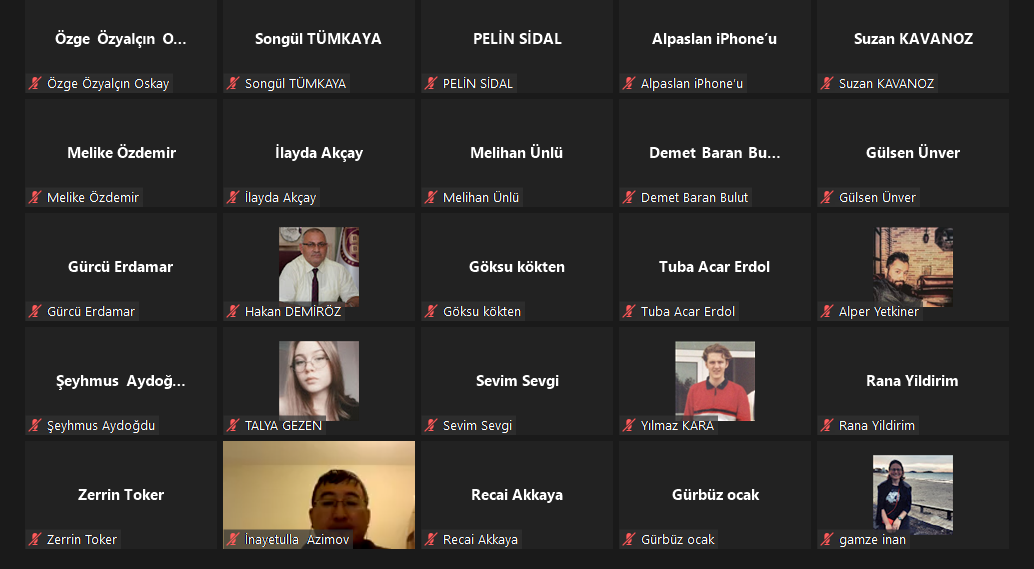Click muted mic icon beside Özge Özyalçın Oskay
Screen dimensions: 1034x569
(36, 84)
